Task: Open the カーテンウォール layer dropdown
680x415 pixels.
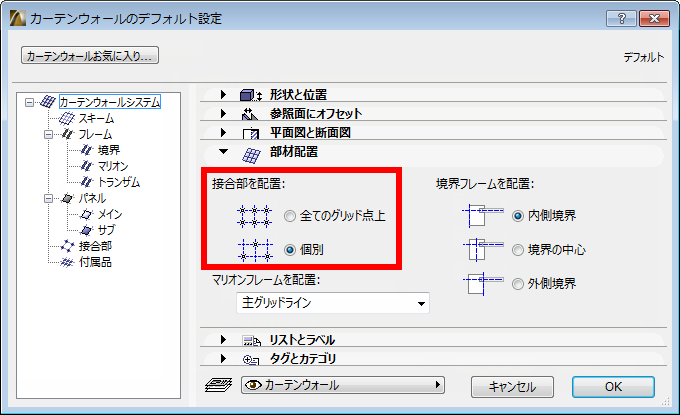Action: point(343,385)
